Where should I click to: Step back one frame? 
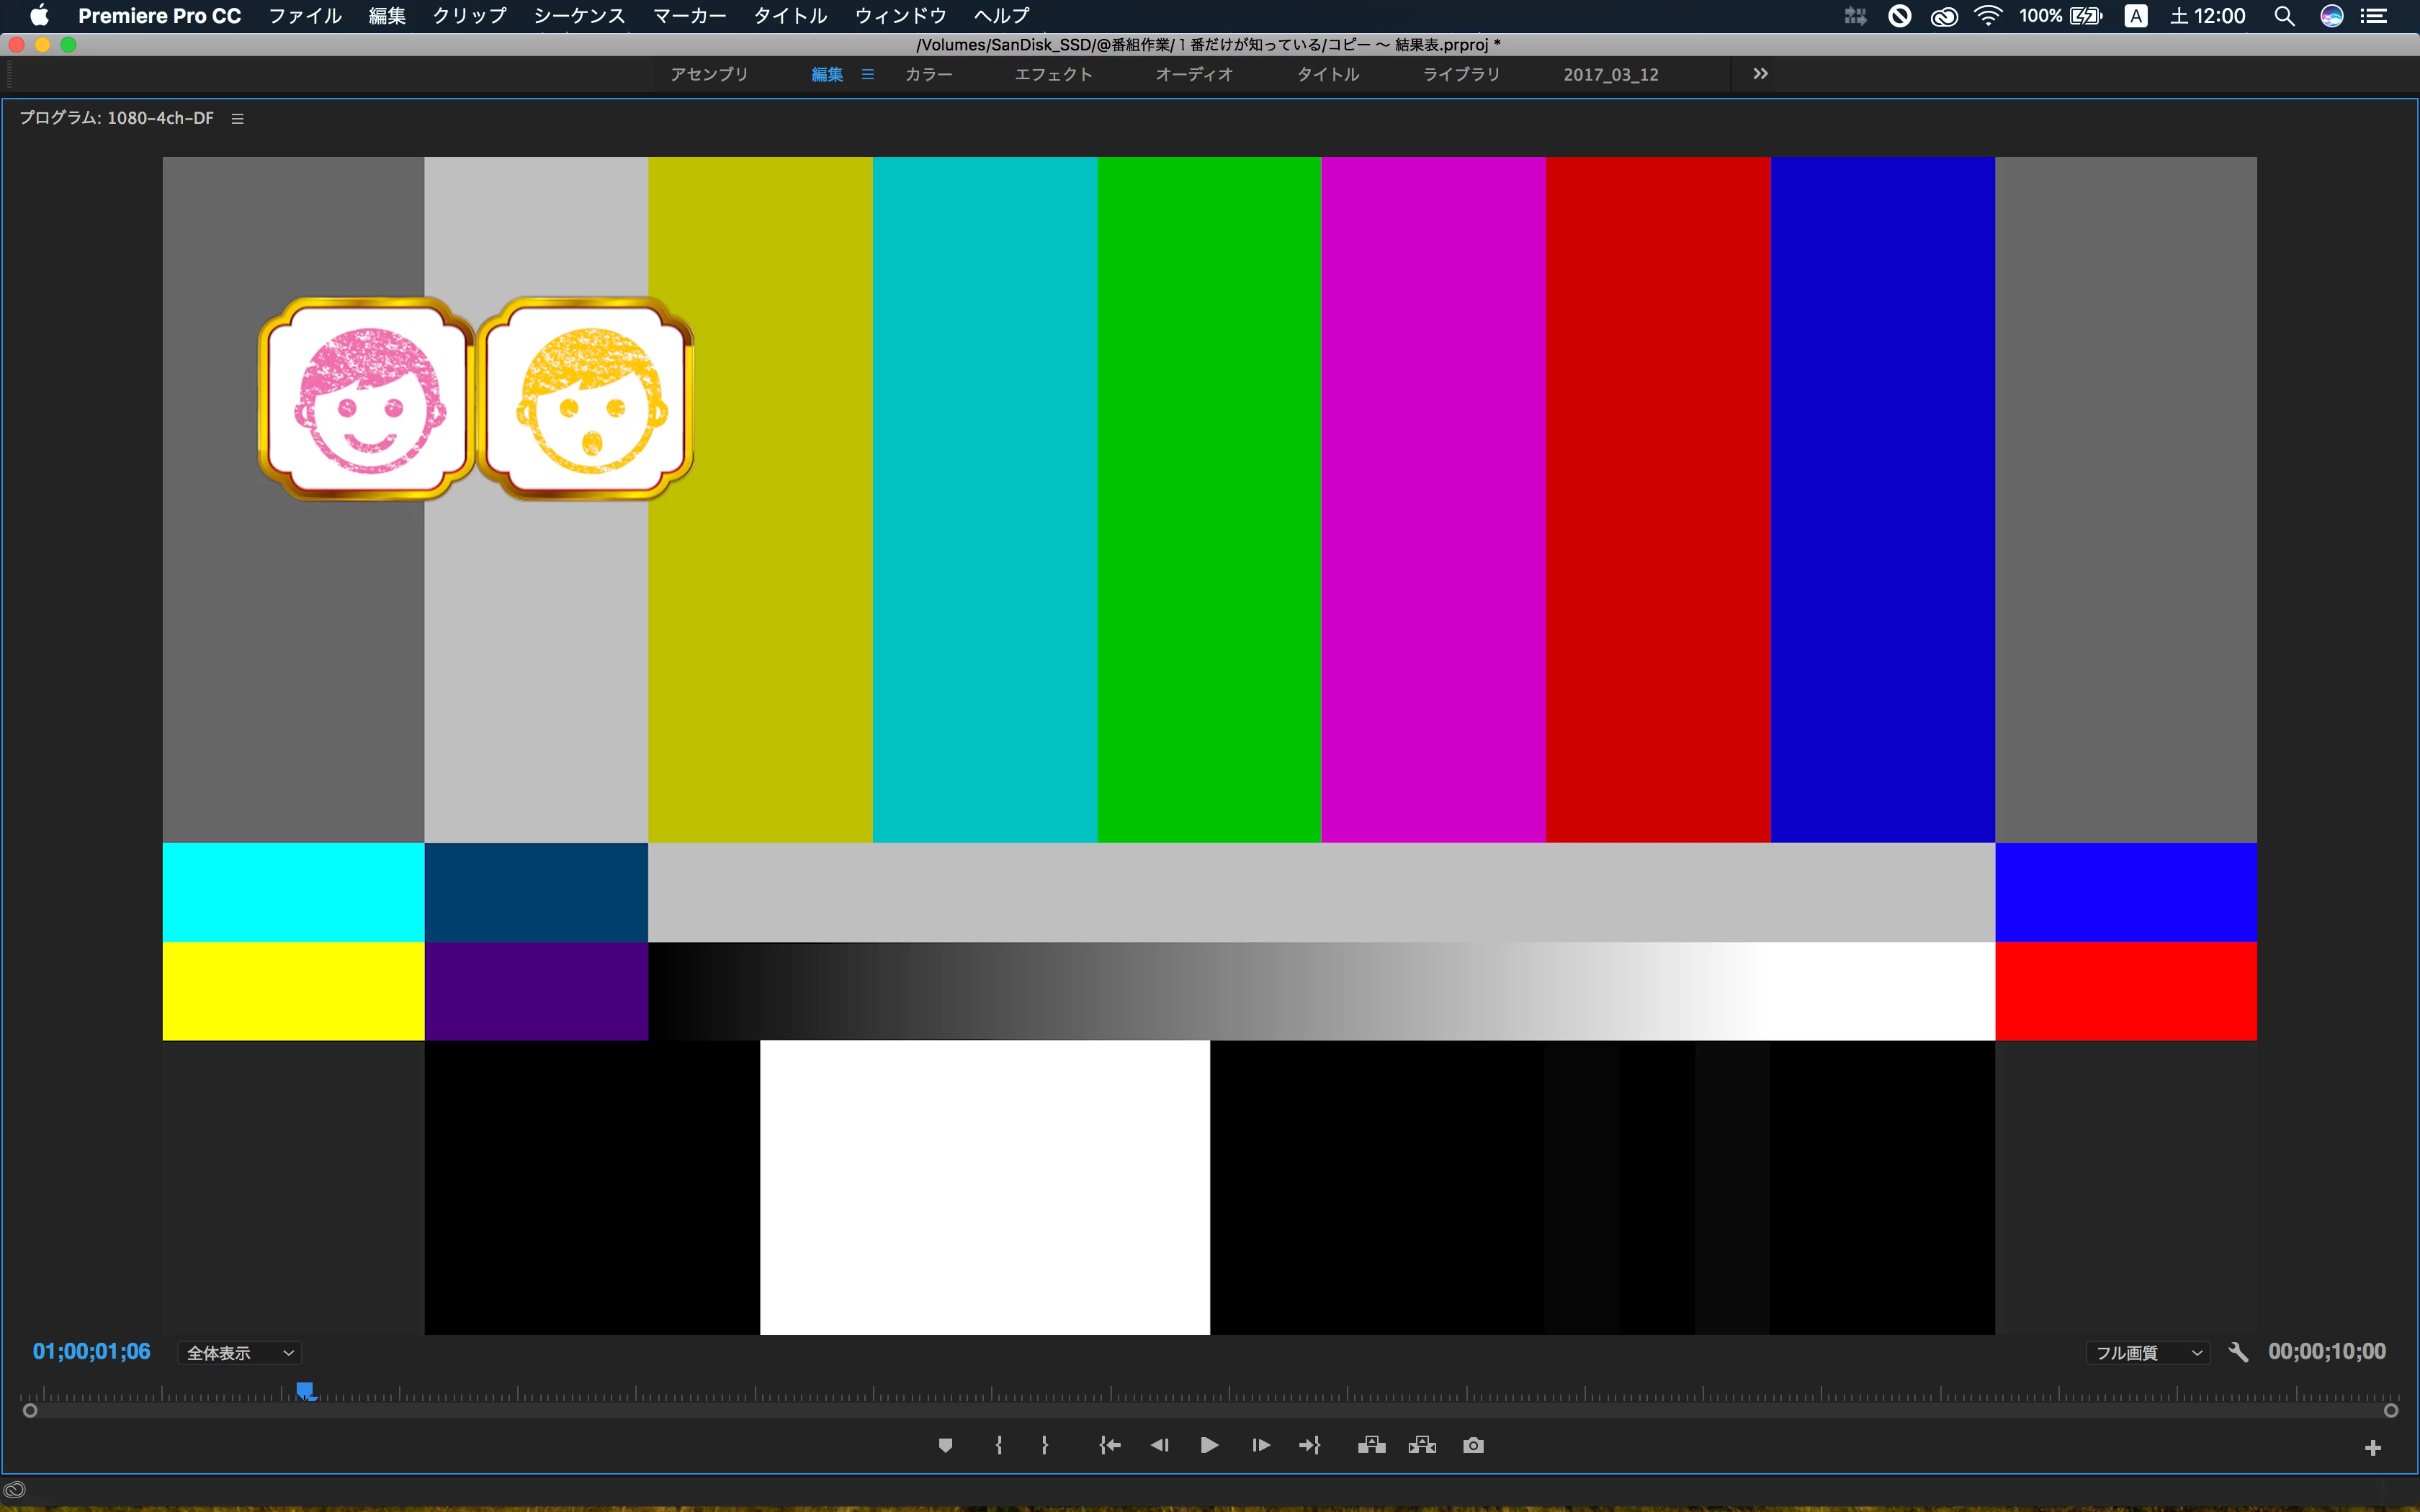pyautogui.click(x=1159, y=1445)
